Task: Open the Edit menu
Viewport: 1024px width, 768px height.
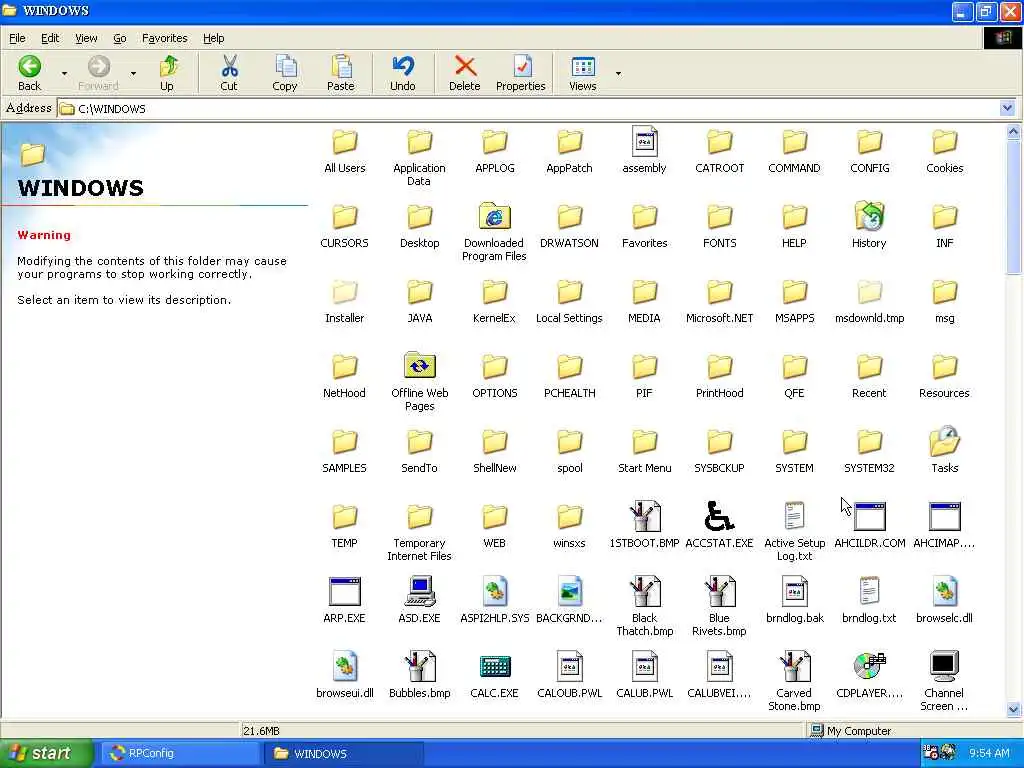Action: [50, 38]
